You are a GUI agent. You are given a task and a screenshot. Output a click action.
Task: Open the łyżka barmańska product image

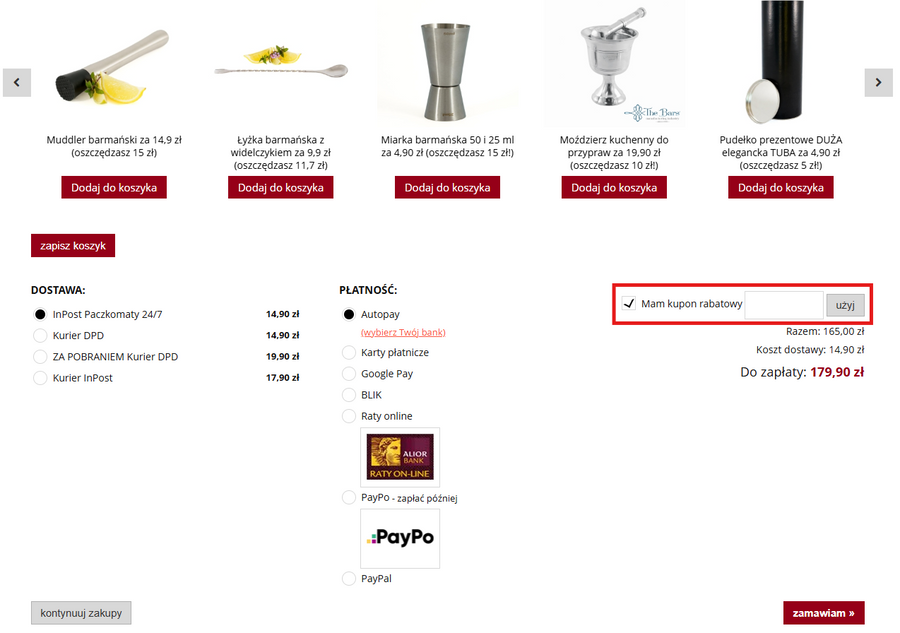[280, 65]
